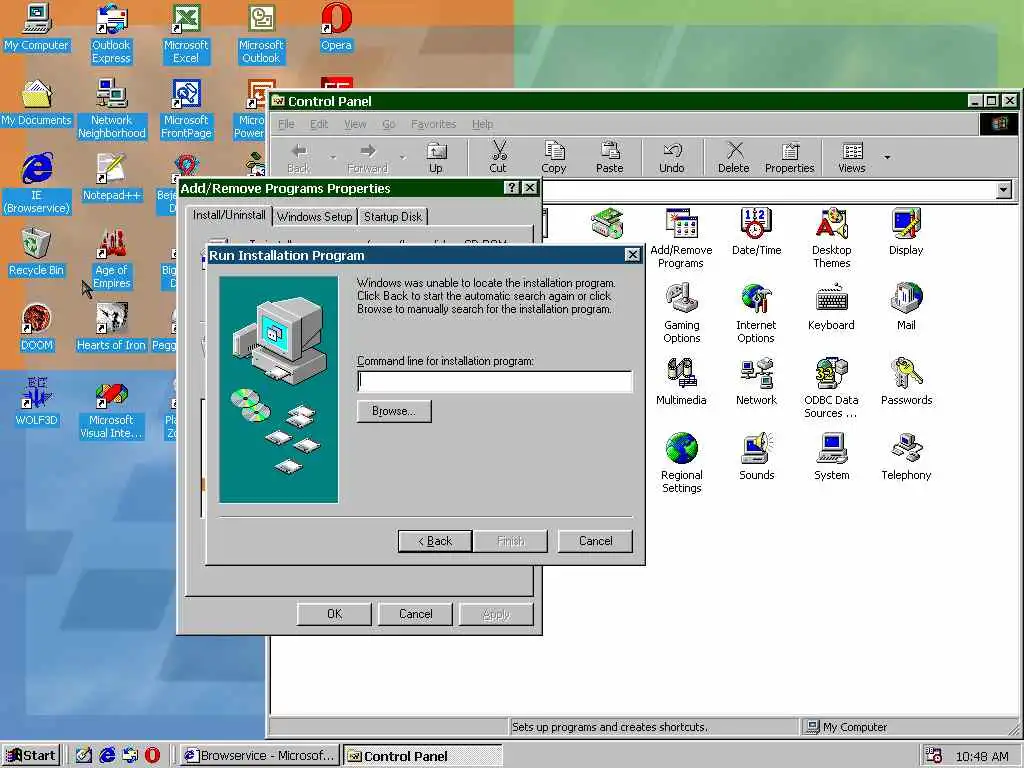The image size is (1024, 768).
Task: Open the Passwords control panel icon
Action: tap(906, 382)
